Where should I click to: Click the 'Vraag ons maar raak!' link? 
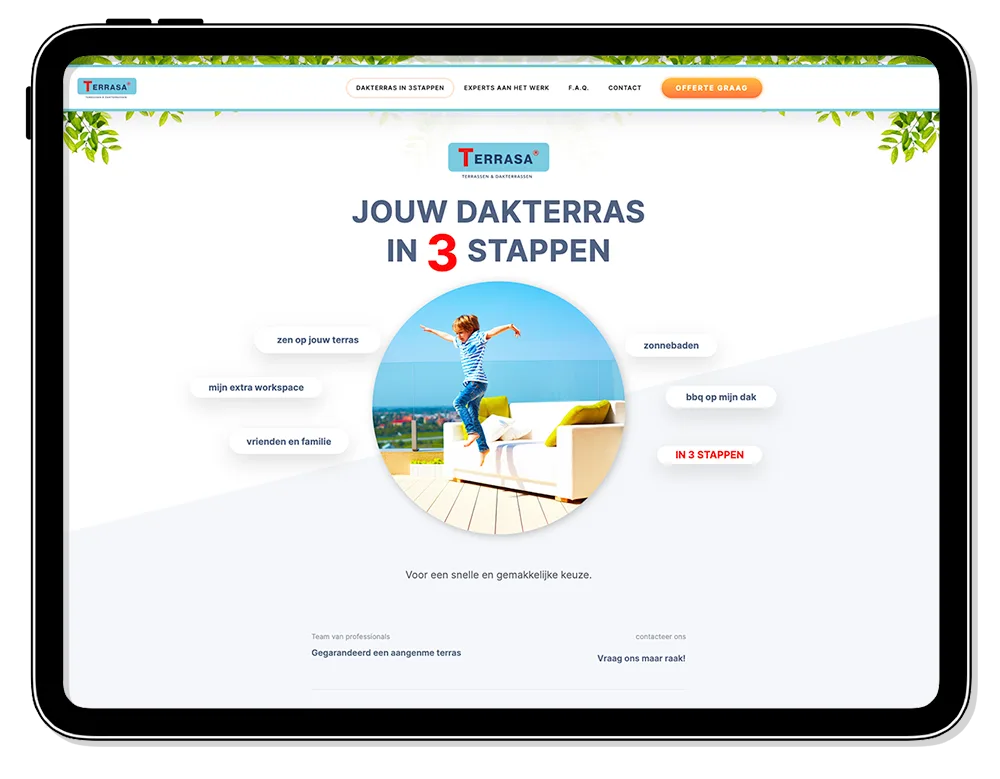641,658
